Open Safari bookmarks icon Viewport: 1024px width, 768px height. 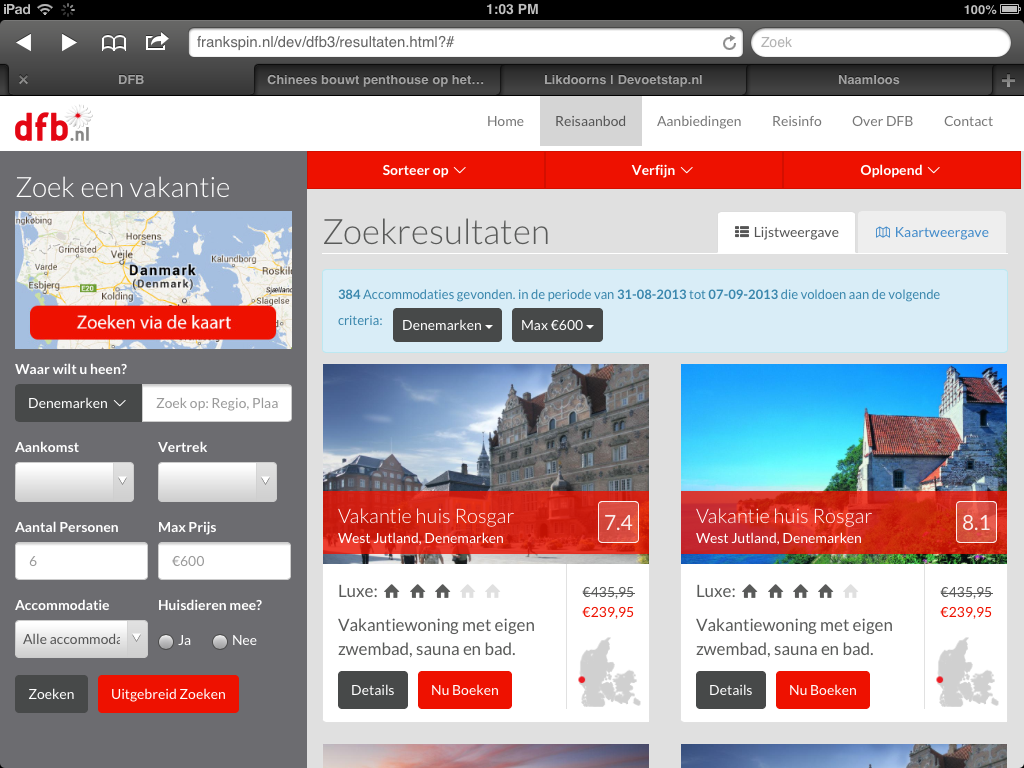click(113, 42)
